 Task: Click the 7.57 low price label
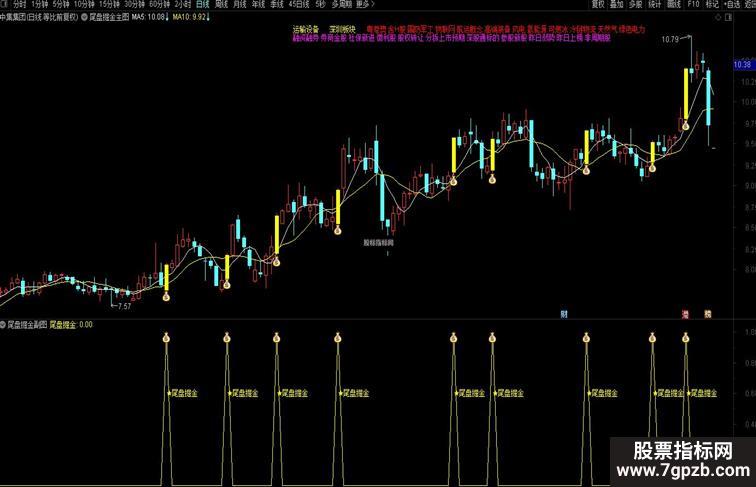click(x=124, y=306)
